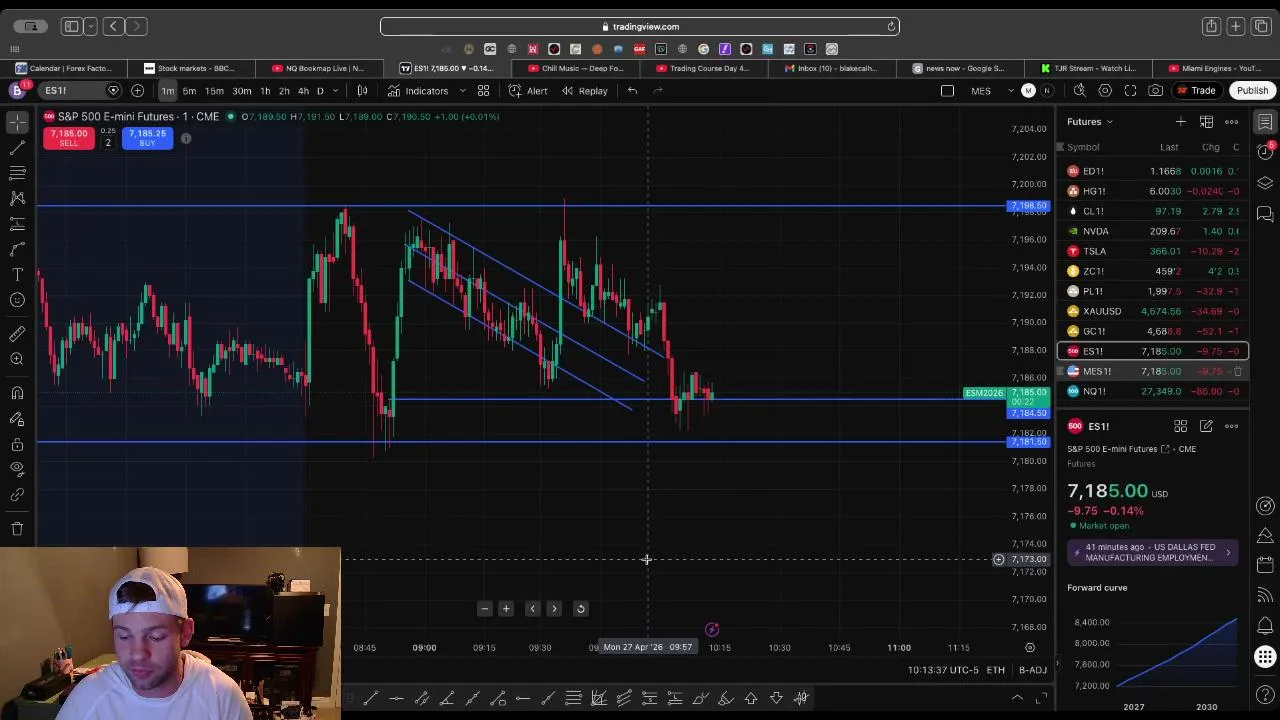Click the red SELL 7,185.00 button
1280x720 pixels.
(68, 138)
